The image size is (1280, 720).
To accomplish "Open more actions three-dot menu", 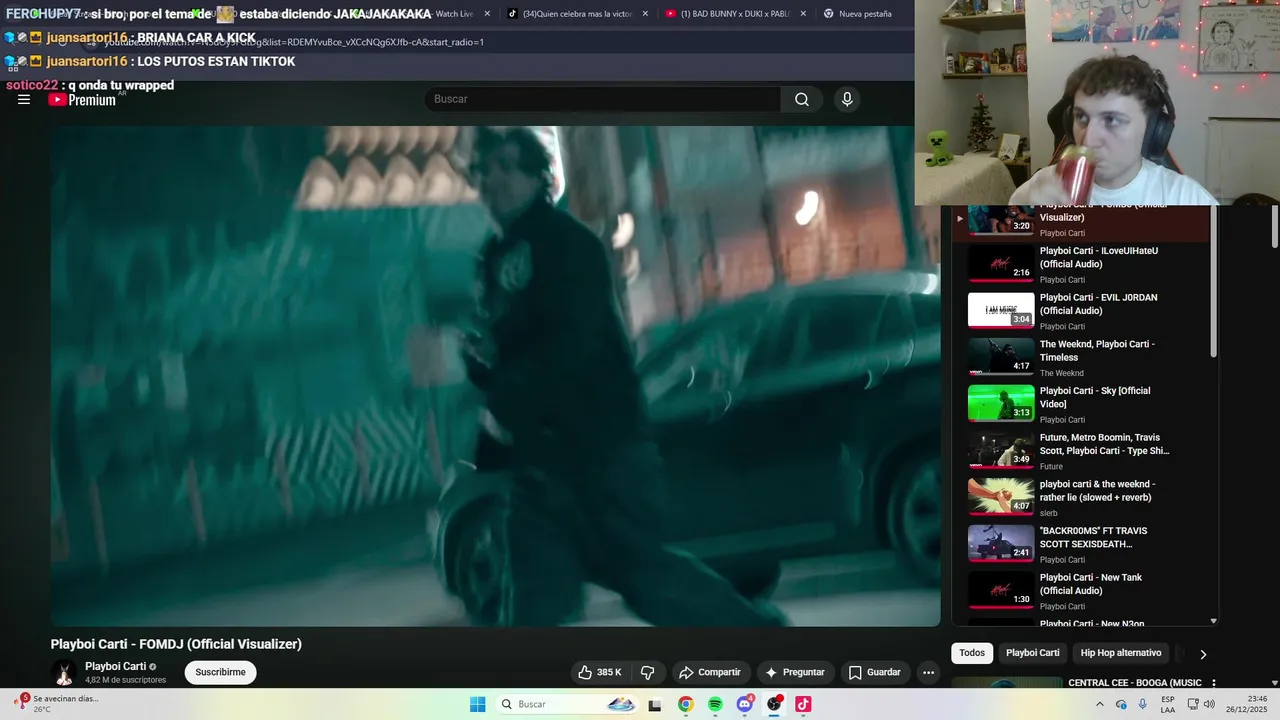I will [x=928, y=672].
